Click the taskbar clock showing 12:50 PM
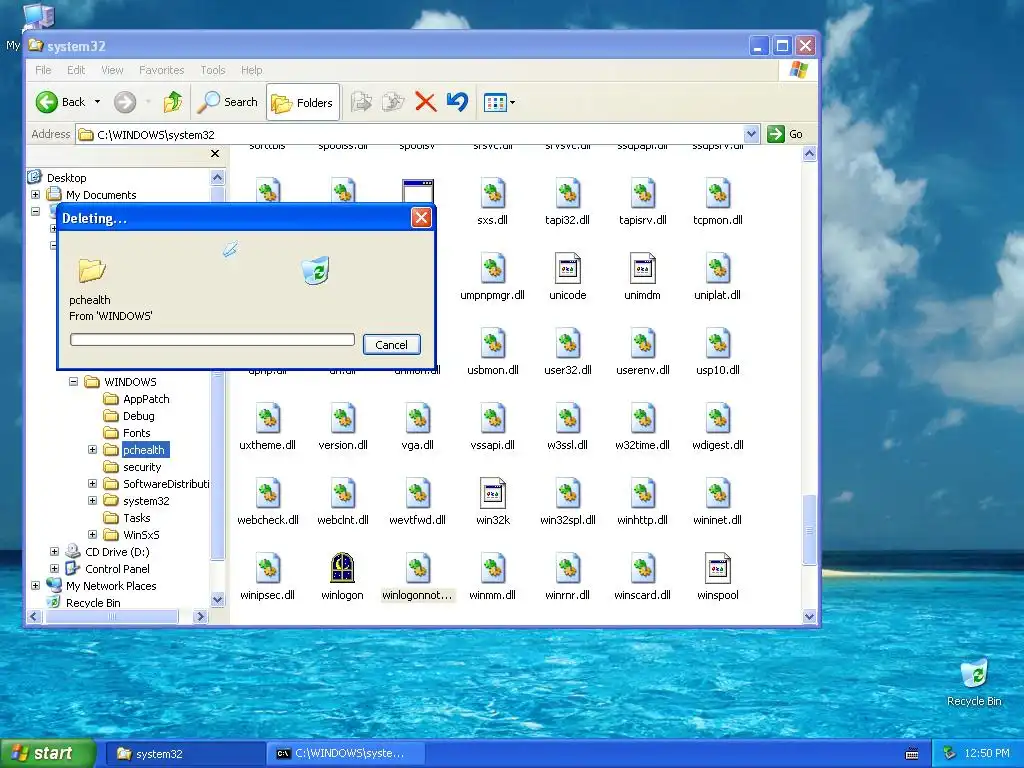The width and height of the screenshot is (1024, 768). pos(987,754)
